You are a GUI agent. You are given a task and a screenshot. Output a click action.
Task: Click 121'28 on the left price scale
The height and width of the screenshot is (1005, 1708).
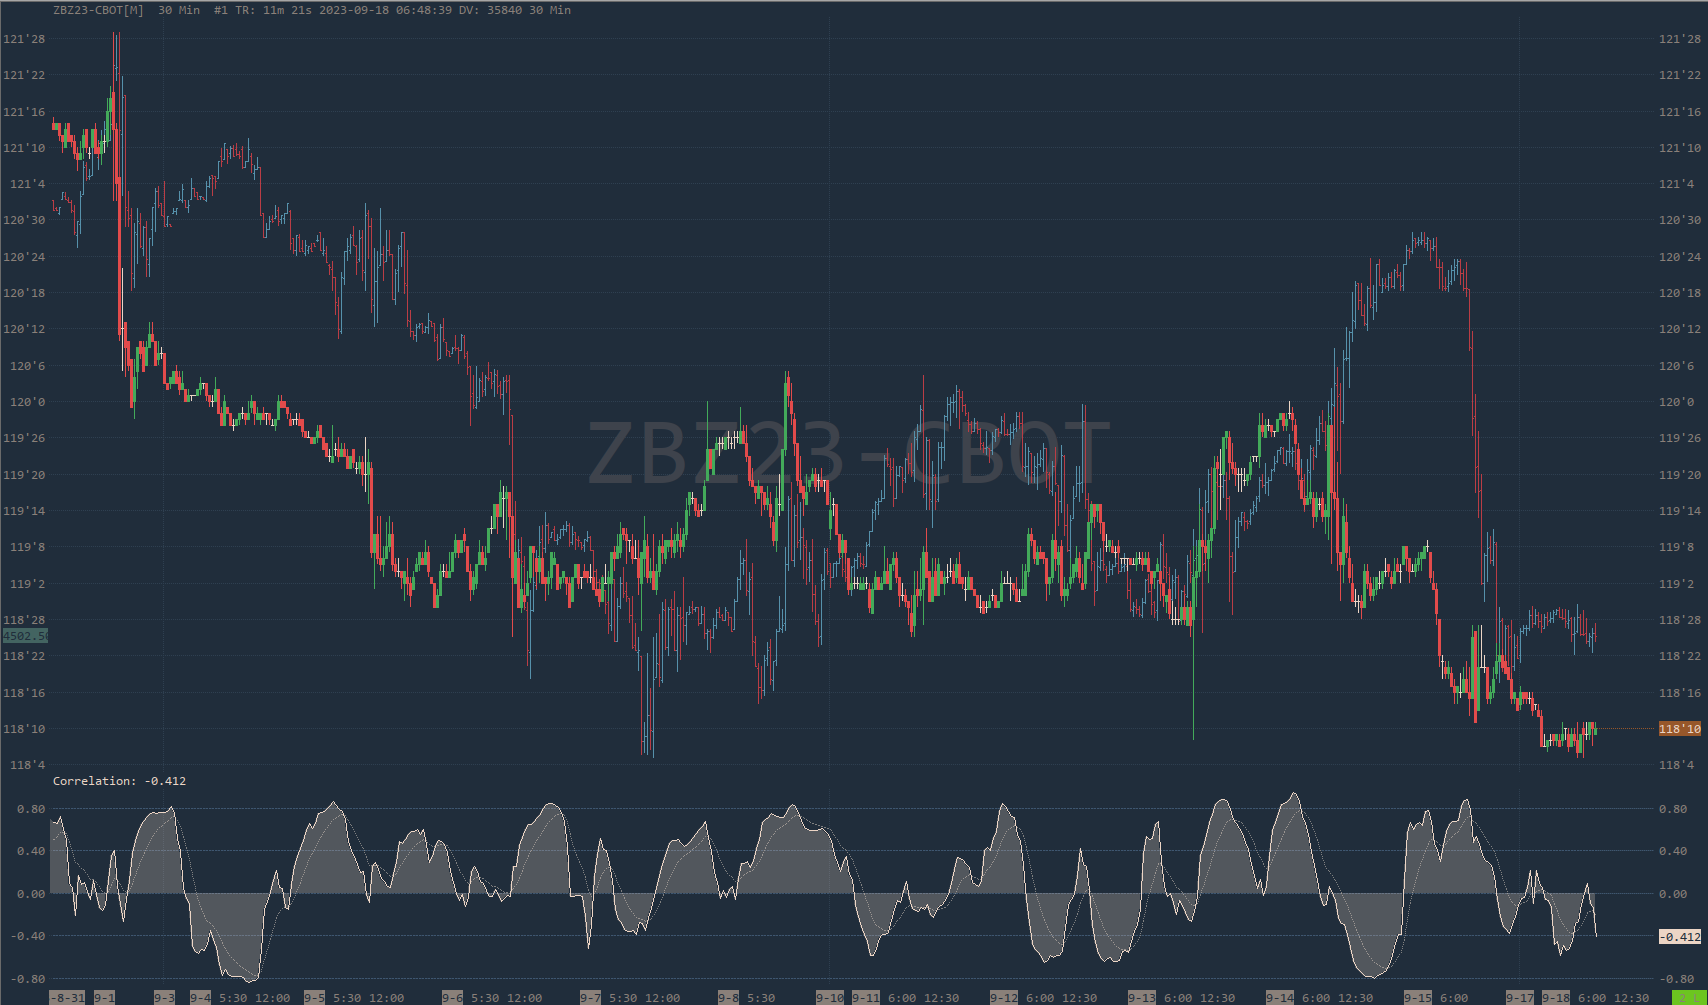pos(24,39)
